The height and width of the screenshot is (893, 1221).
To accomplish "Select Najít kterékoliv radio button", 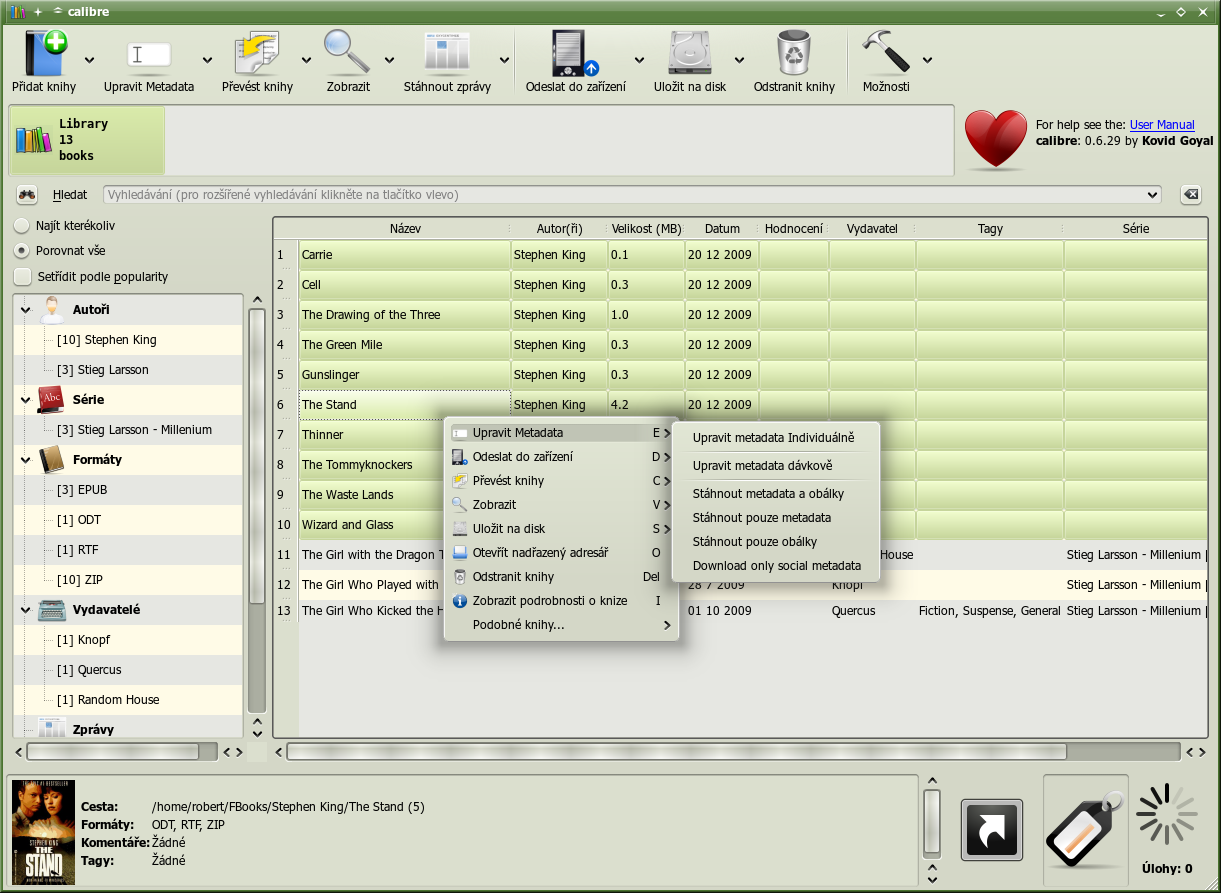I will pos(21,227).
